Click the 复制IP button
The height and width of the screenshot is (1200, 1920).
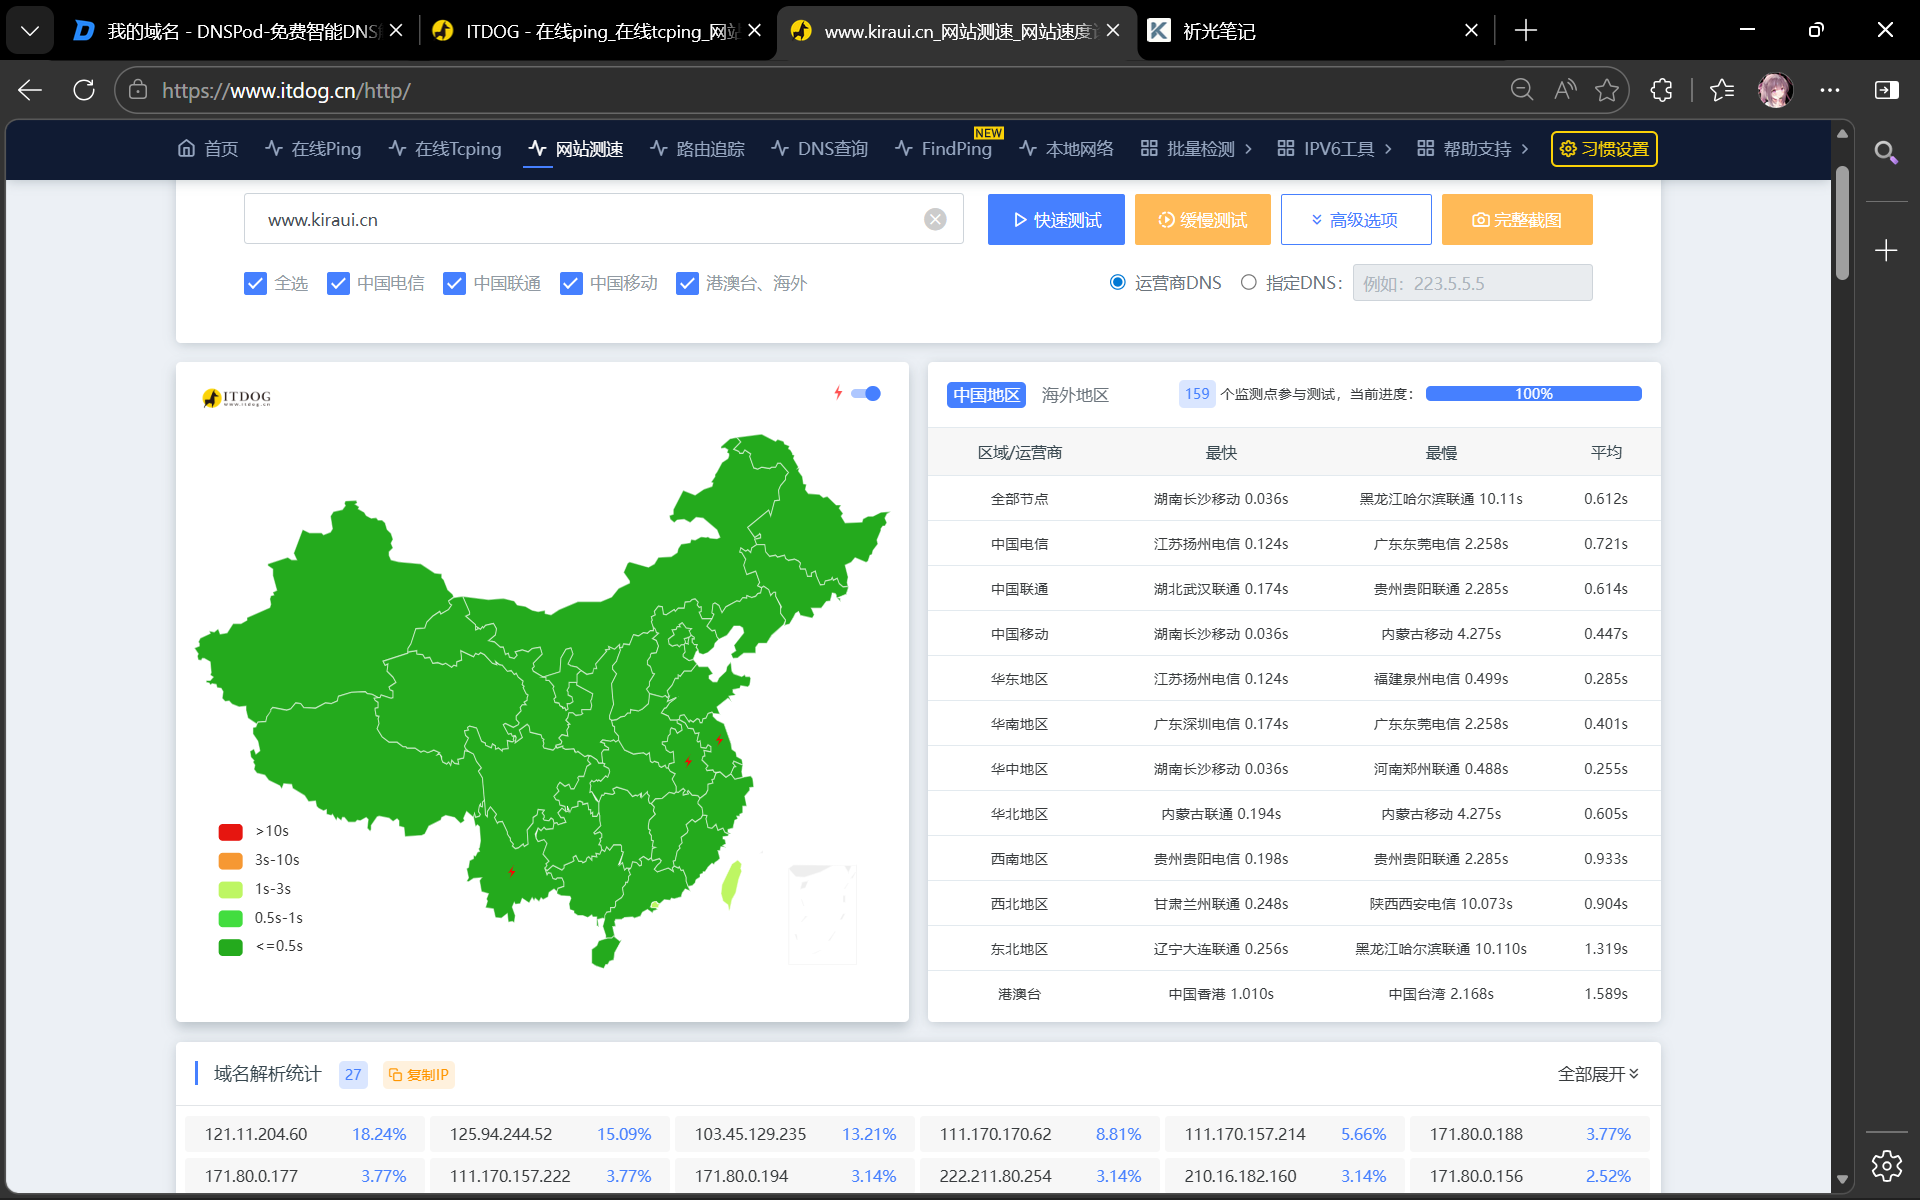pos(419,1074)
